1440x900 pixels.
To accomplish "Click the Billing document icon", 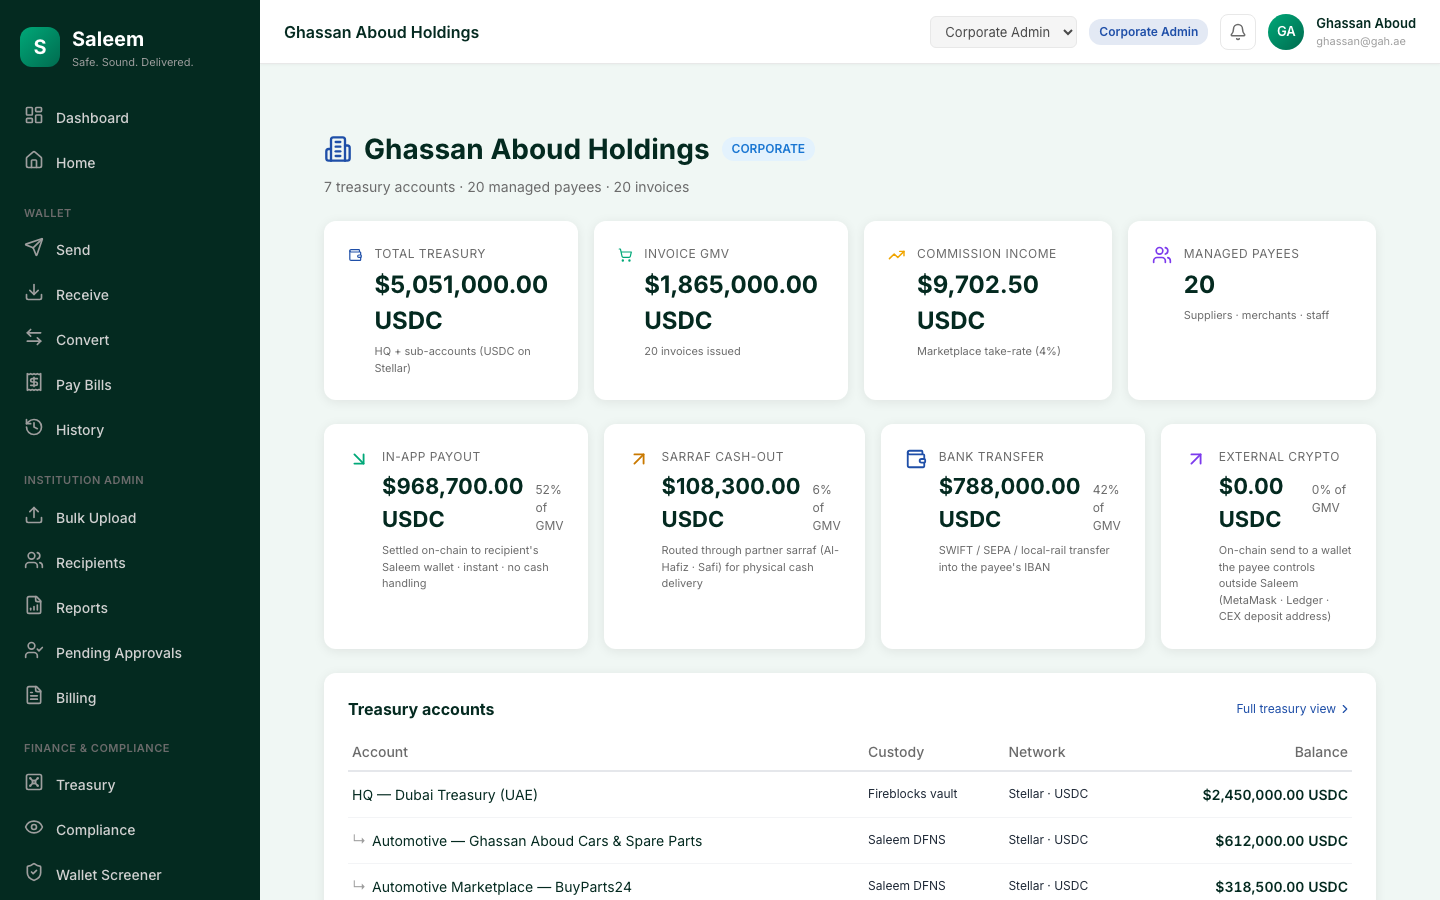I will click(x=34, y=695).
